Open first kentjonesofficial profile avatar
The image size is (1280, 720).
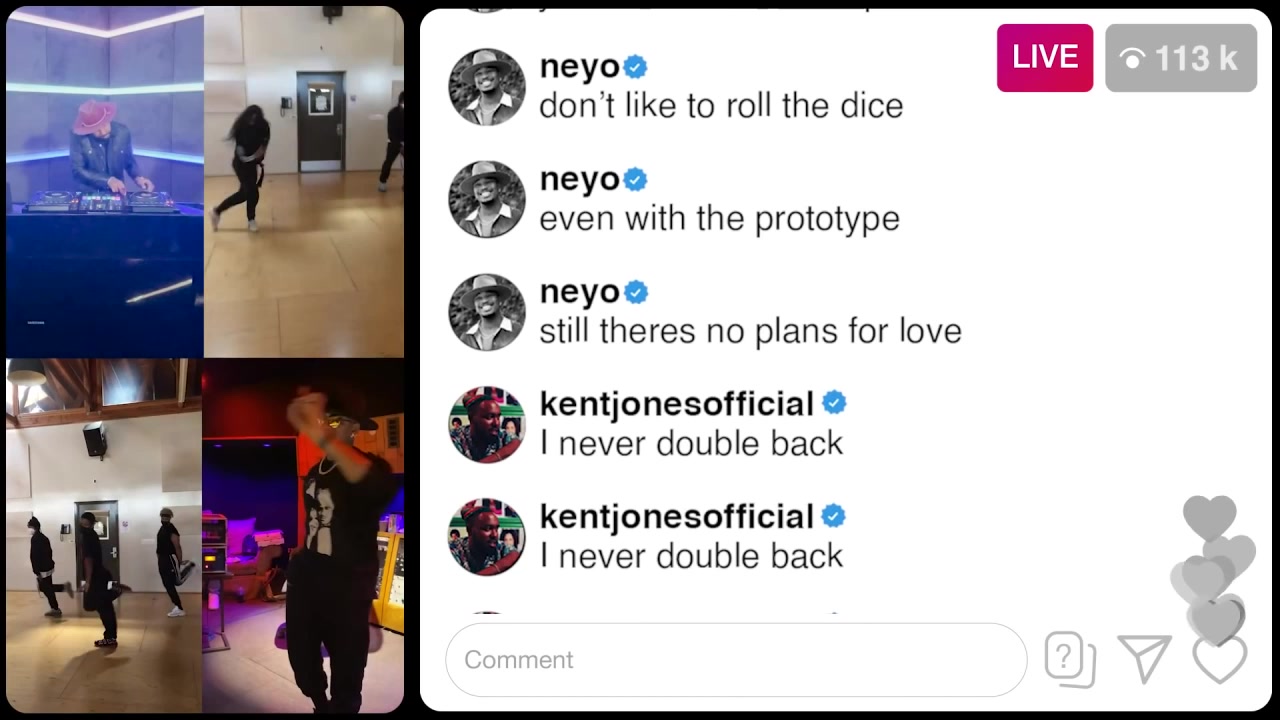coord(487,425)
